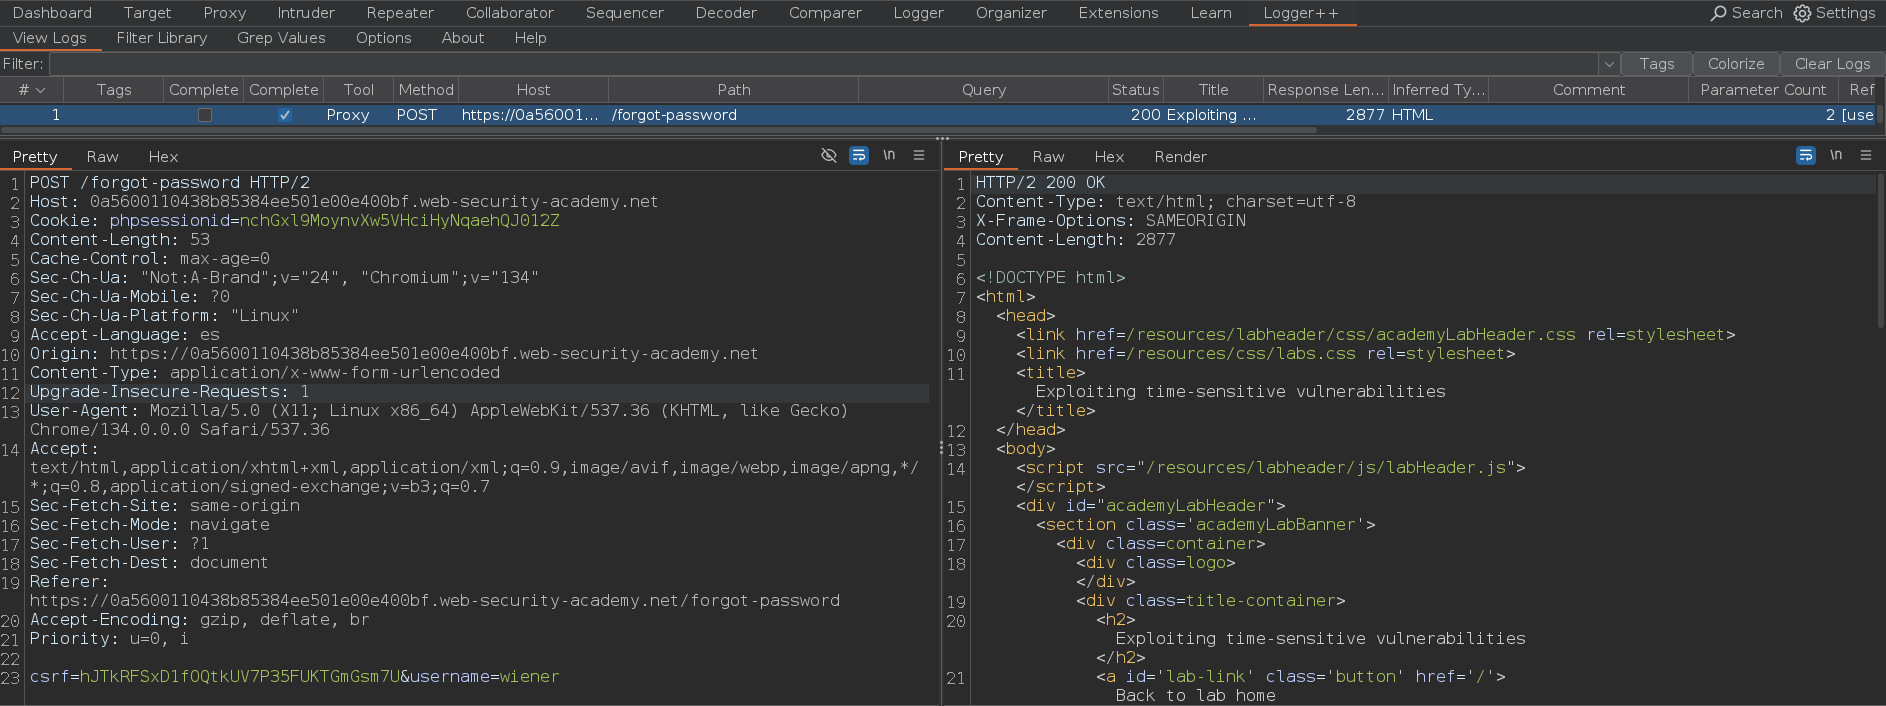
Task: Toggle the \n newline icon in response panel
Action: 1836,155
